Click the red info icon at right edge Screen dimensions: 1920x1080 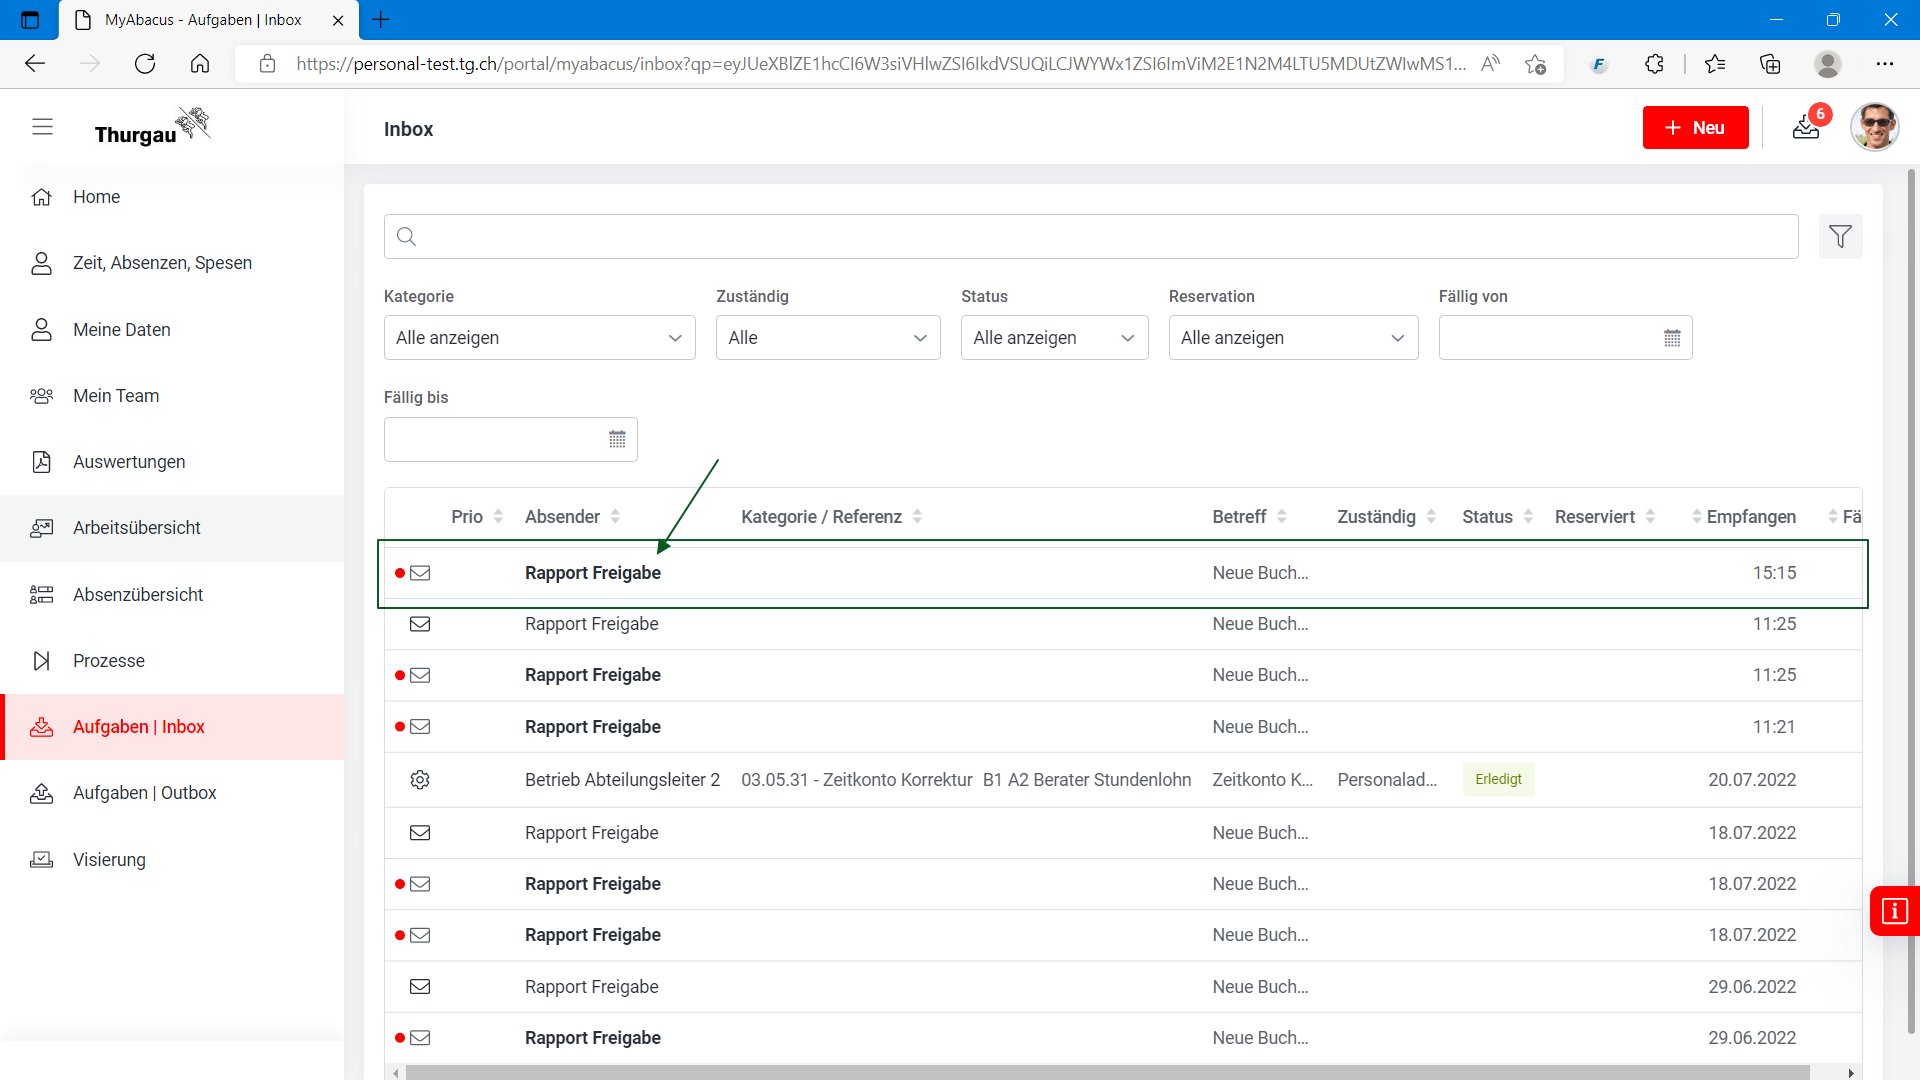[x=1894, y=911]
